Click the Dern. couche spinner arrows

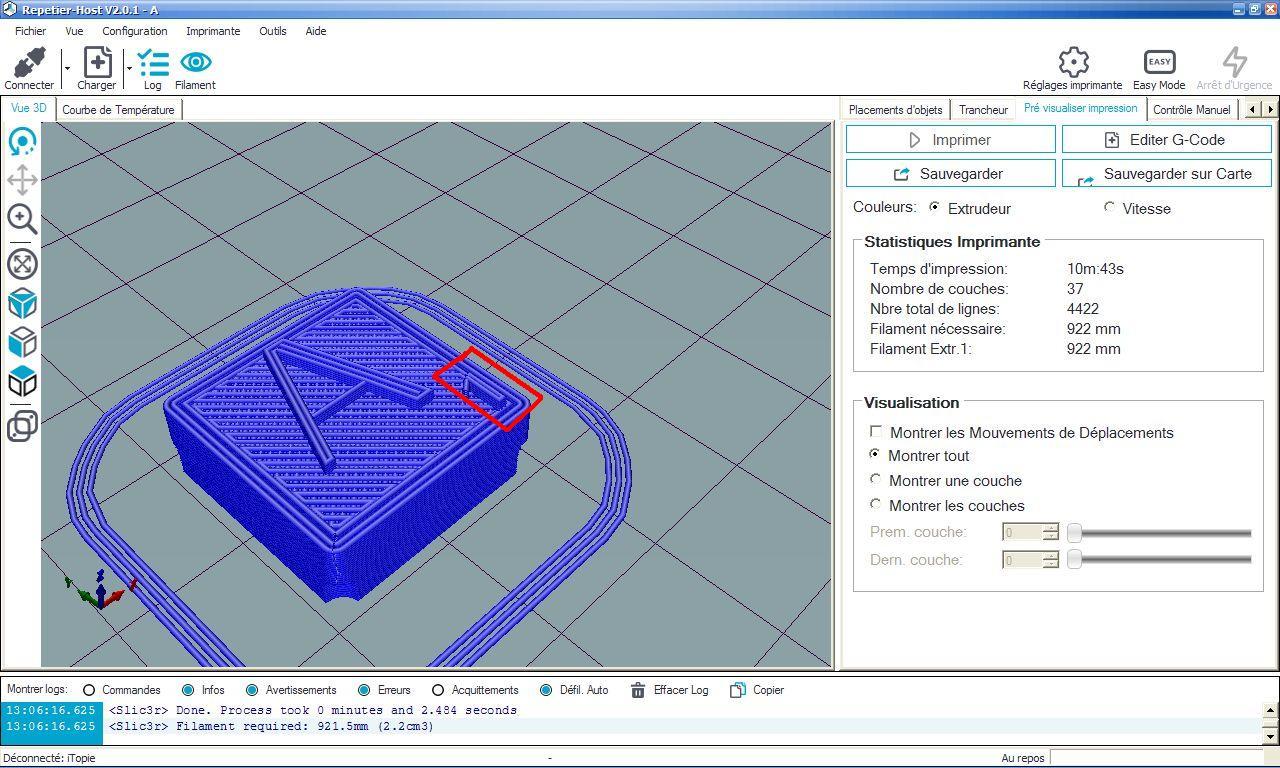(1050, 560)
